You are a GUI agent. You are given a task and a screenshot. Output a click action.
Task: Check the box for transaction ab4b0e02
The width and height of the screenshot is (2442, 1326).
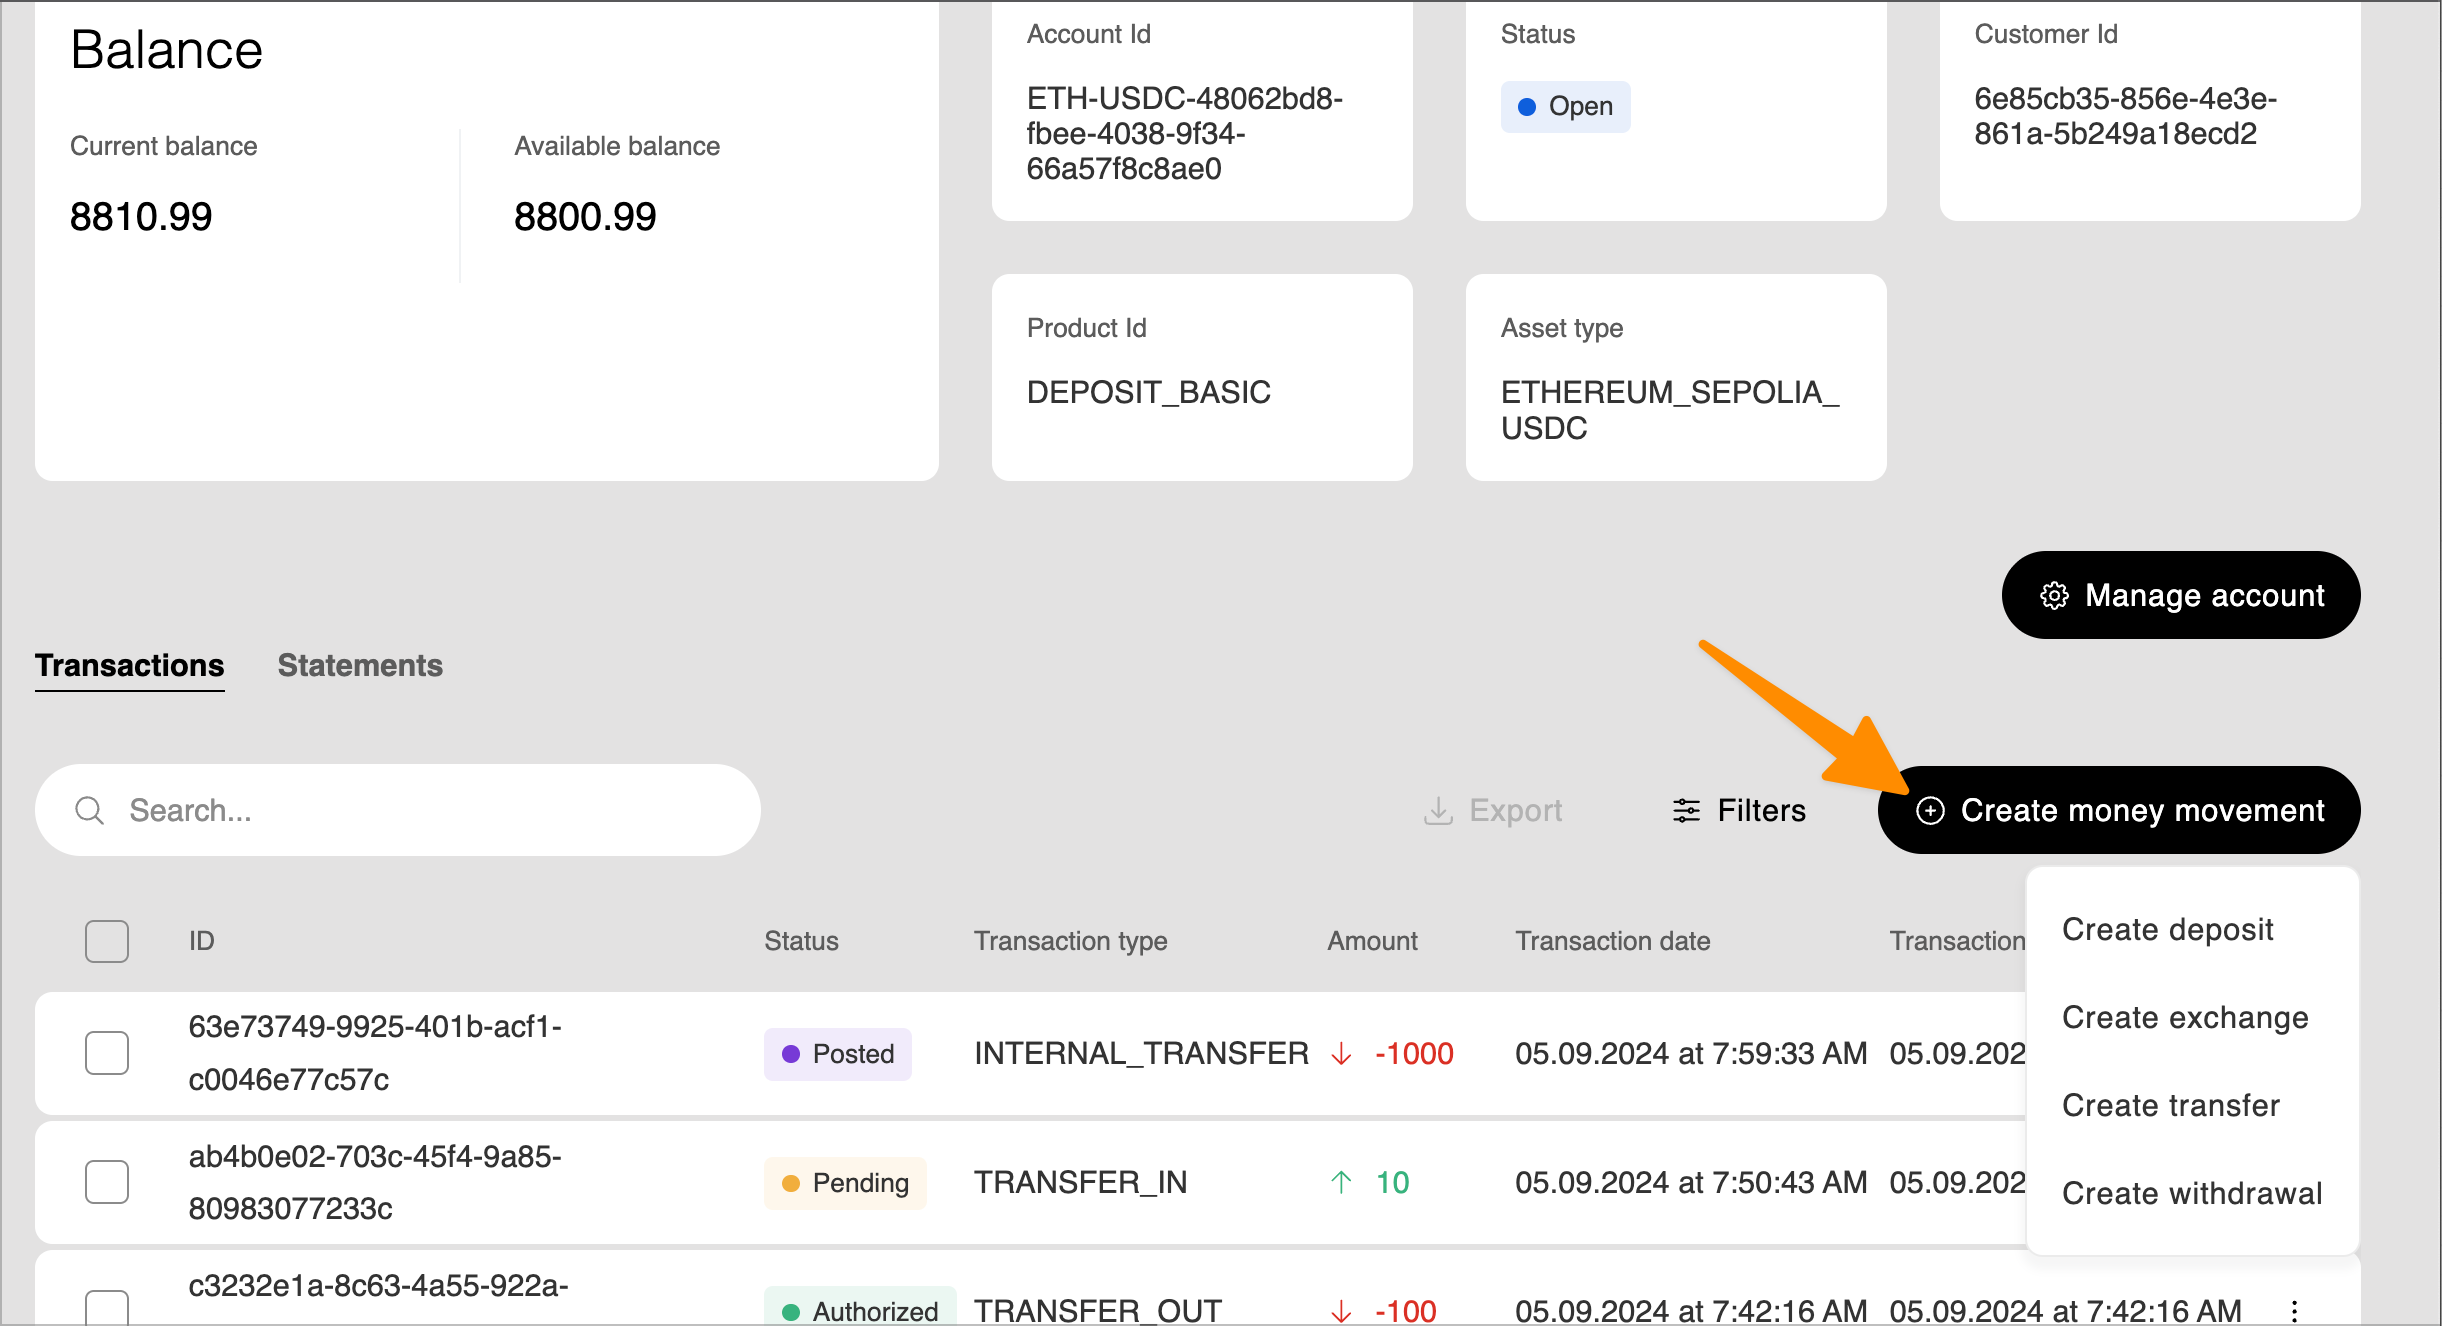[107, 1182]
